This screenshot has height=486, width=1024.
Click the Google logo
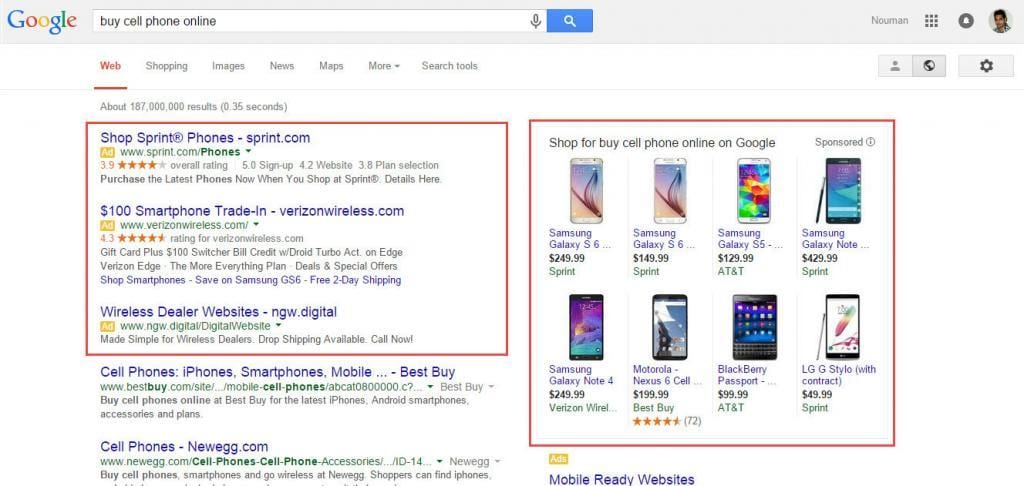coord(42,21)
